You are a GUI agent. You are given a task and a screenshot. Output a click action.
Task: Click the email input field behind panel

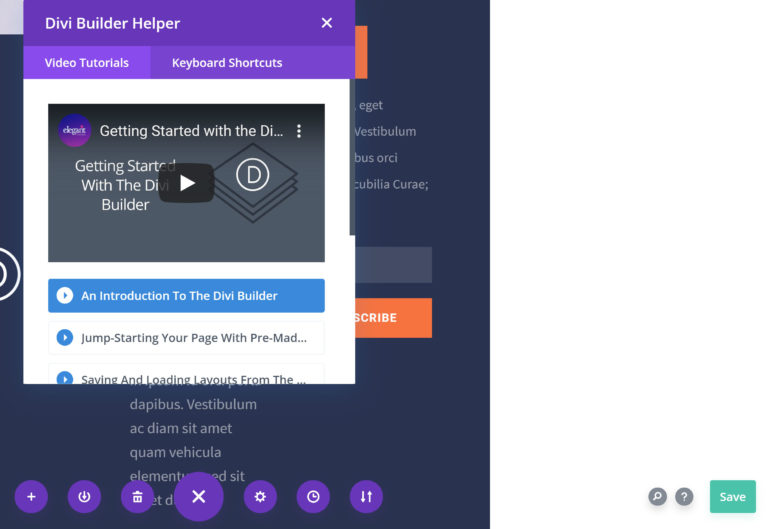[x=393, y=265]
